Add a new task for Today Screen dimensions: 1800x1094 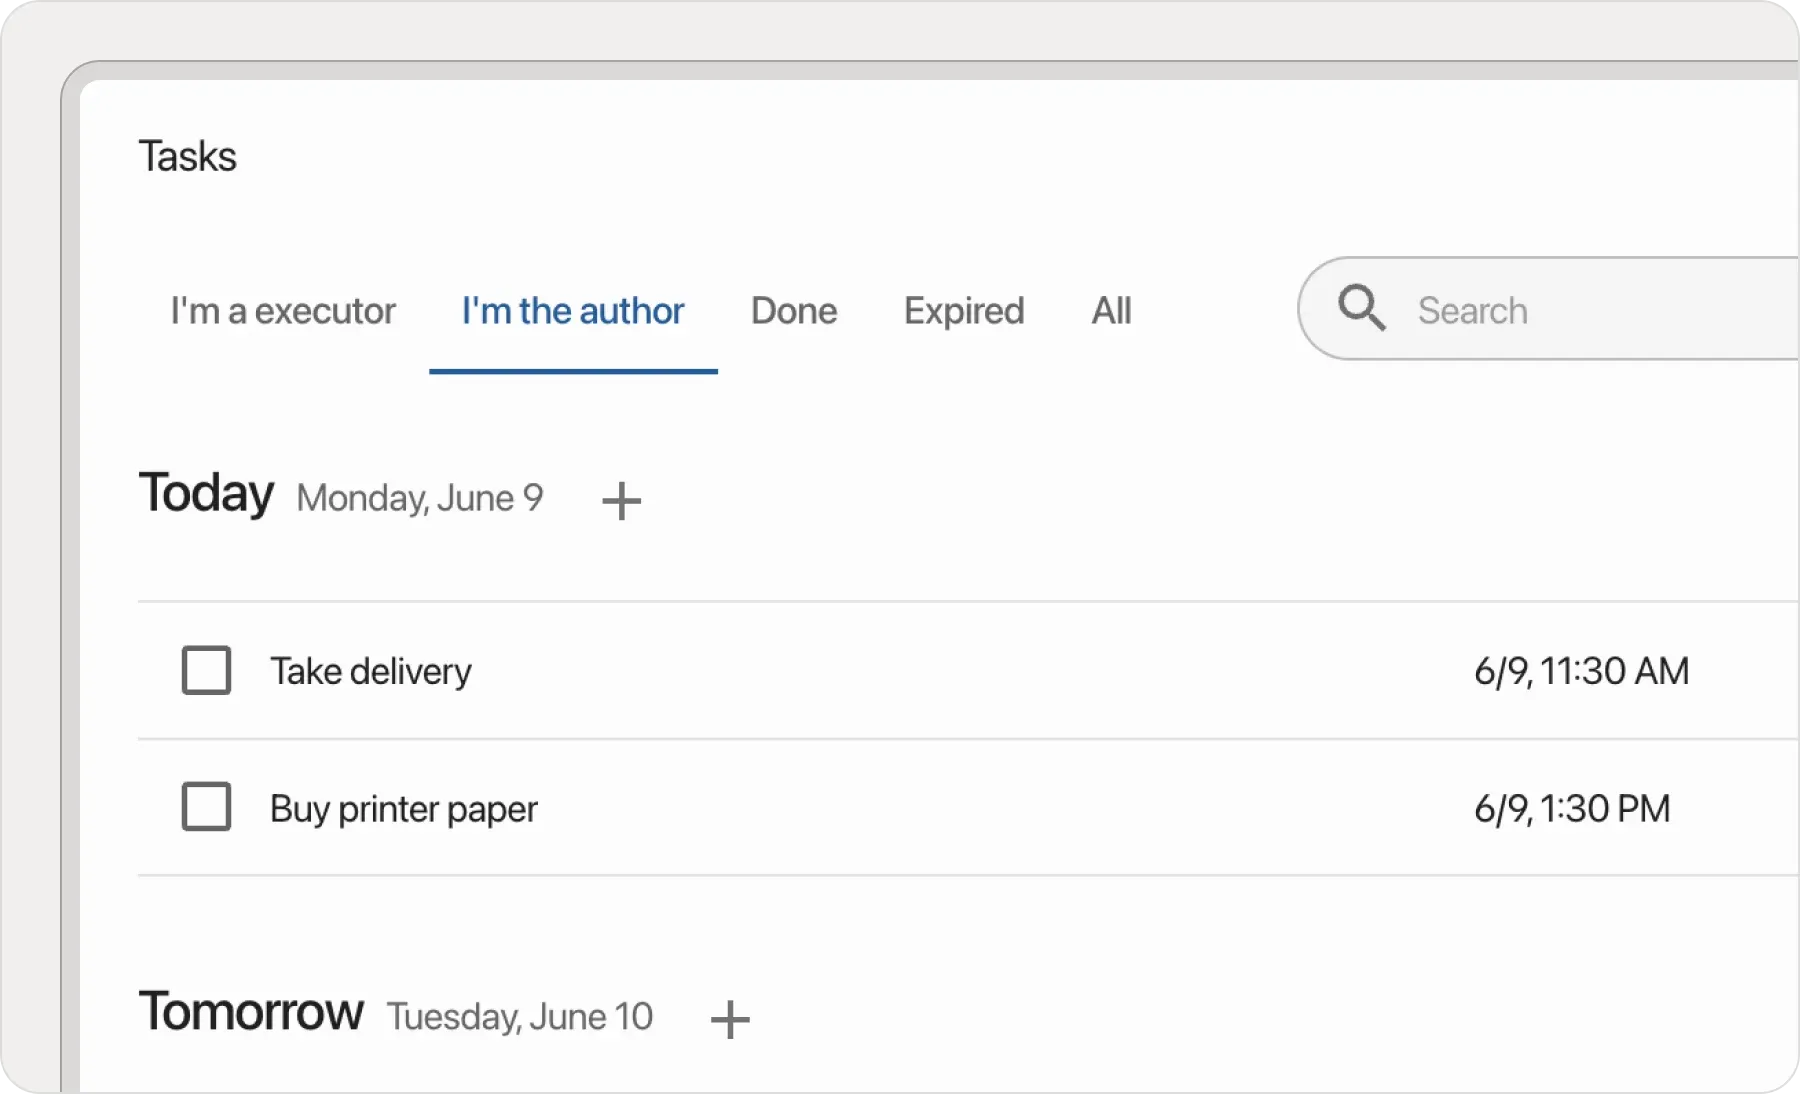621,500
